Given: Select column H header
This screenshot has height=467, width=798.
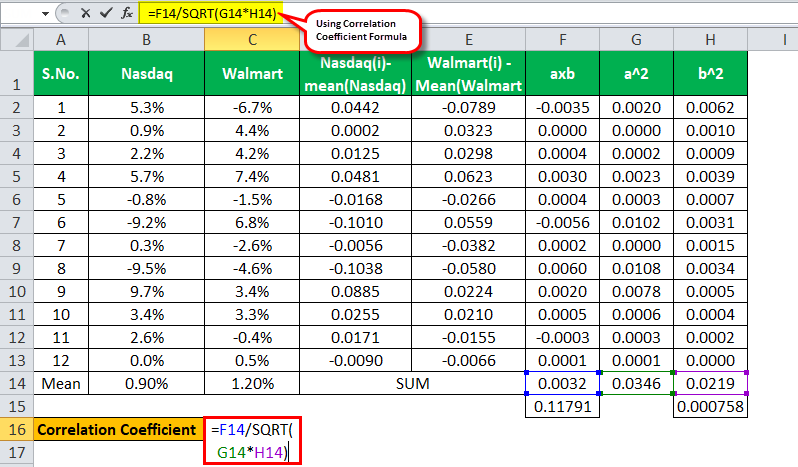Looking at the screenshot, I should [x=710, y=39].
